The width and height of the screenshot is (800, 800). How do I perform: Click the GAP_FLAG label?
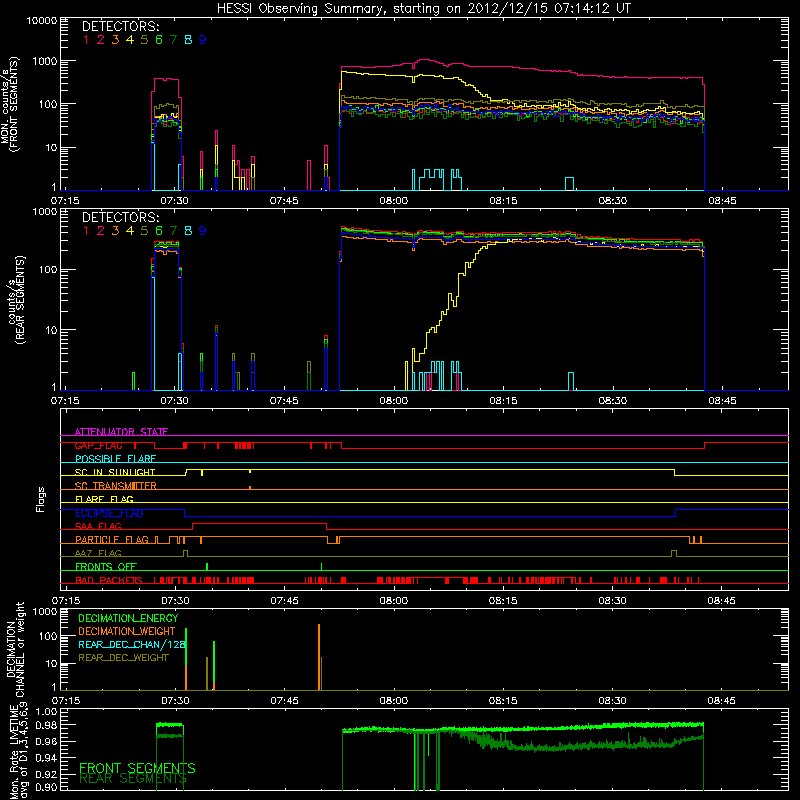tap(98, 445)
